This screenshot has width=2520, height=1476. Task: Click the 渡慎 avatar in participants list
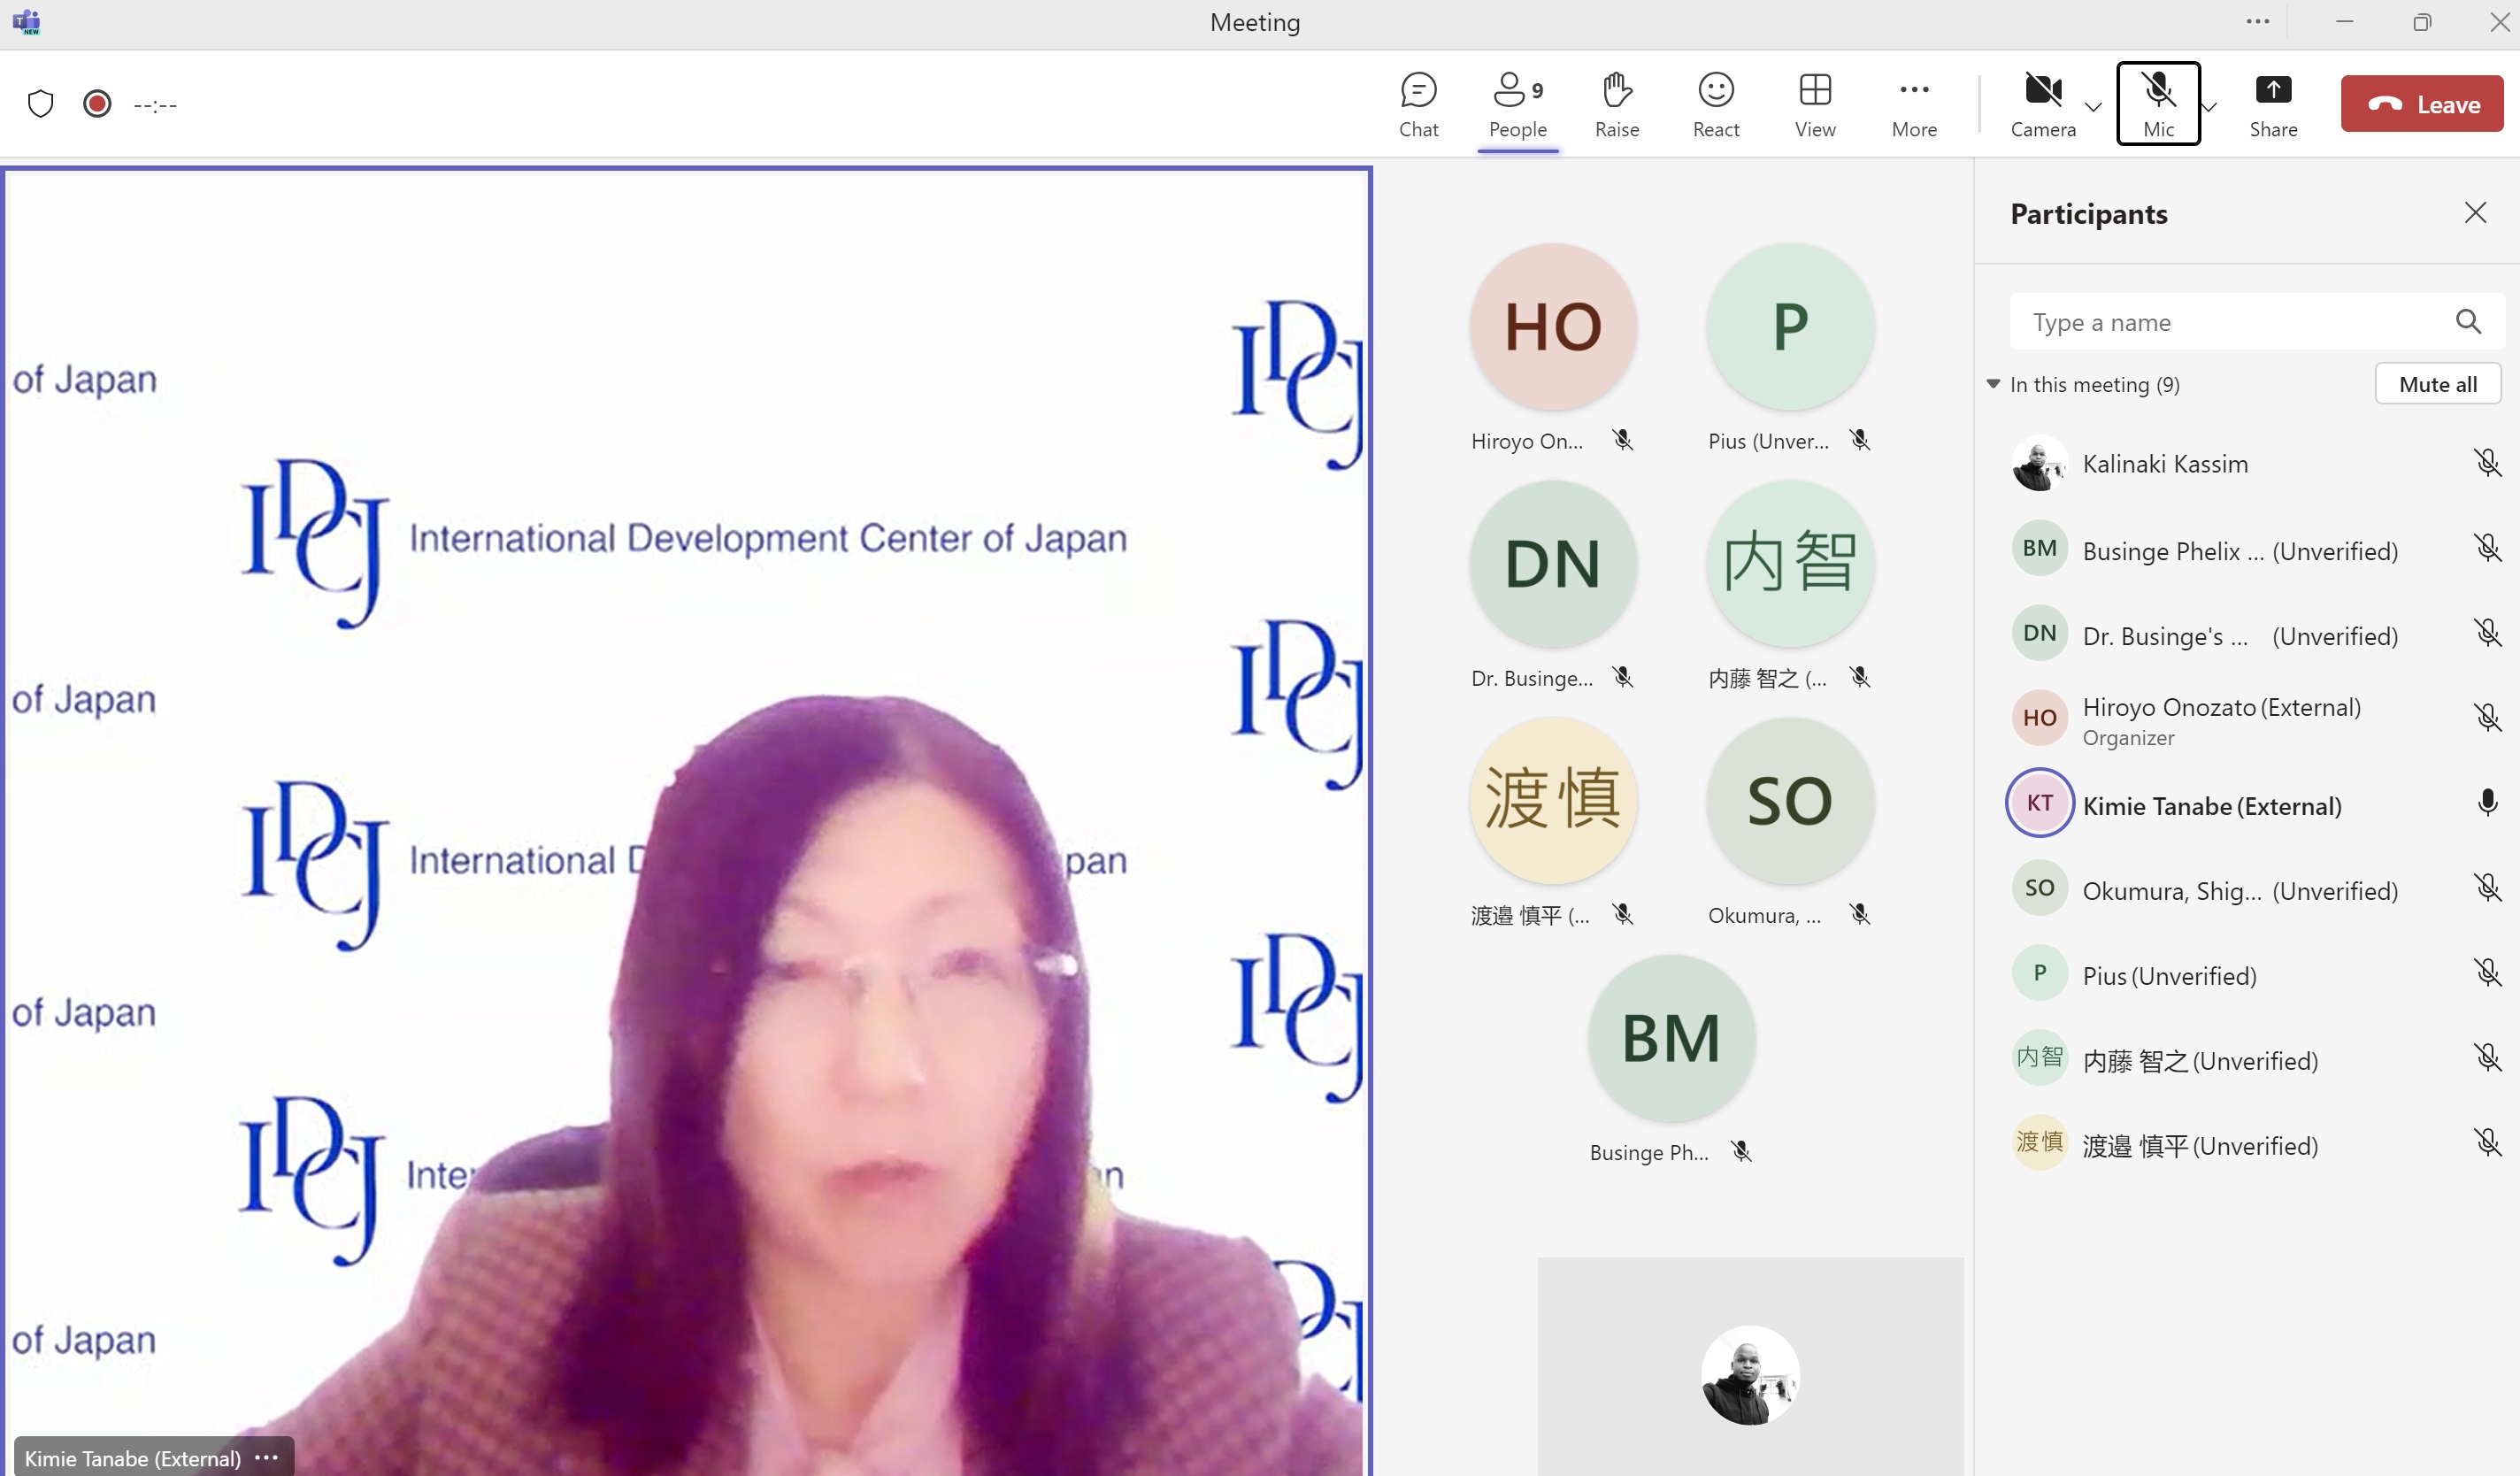coord(2039,1142)
